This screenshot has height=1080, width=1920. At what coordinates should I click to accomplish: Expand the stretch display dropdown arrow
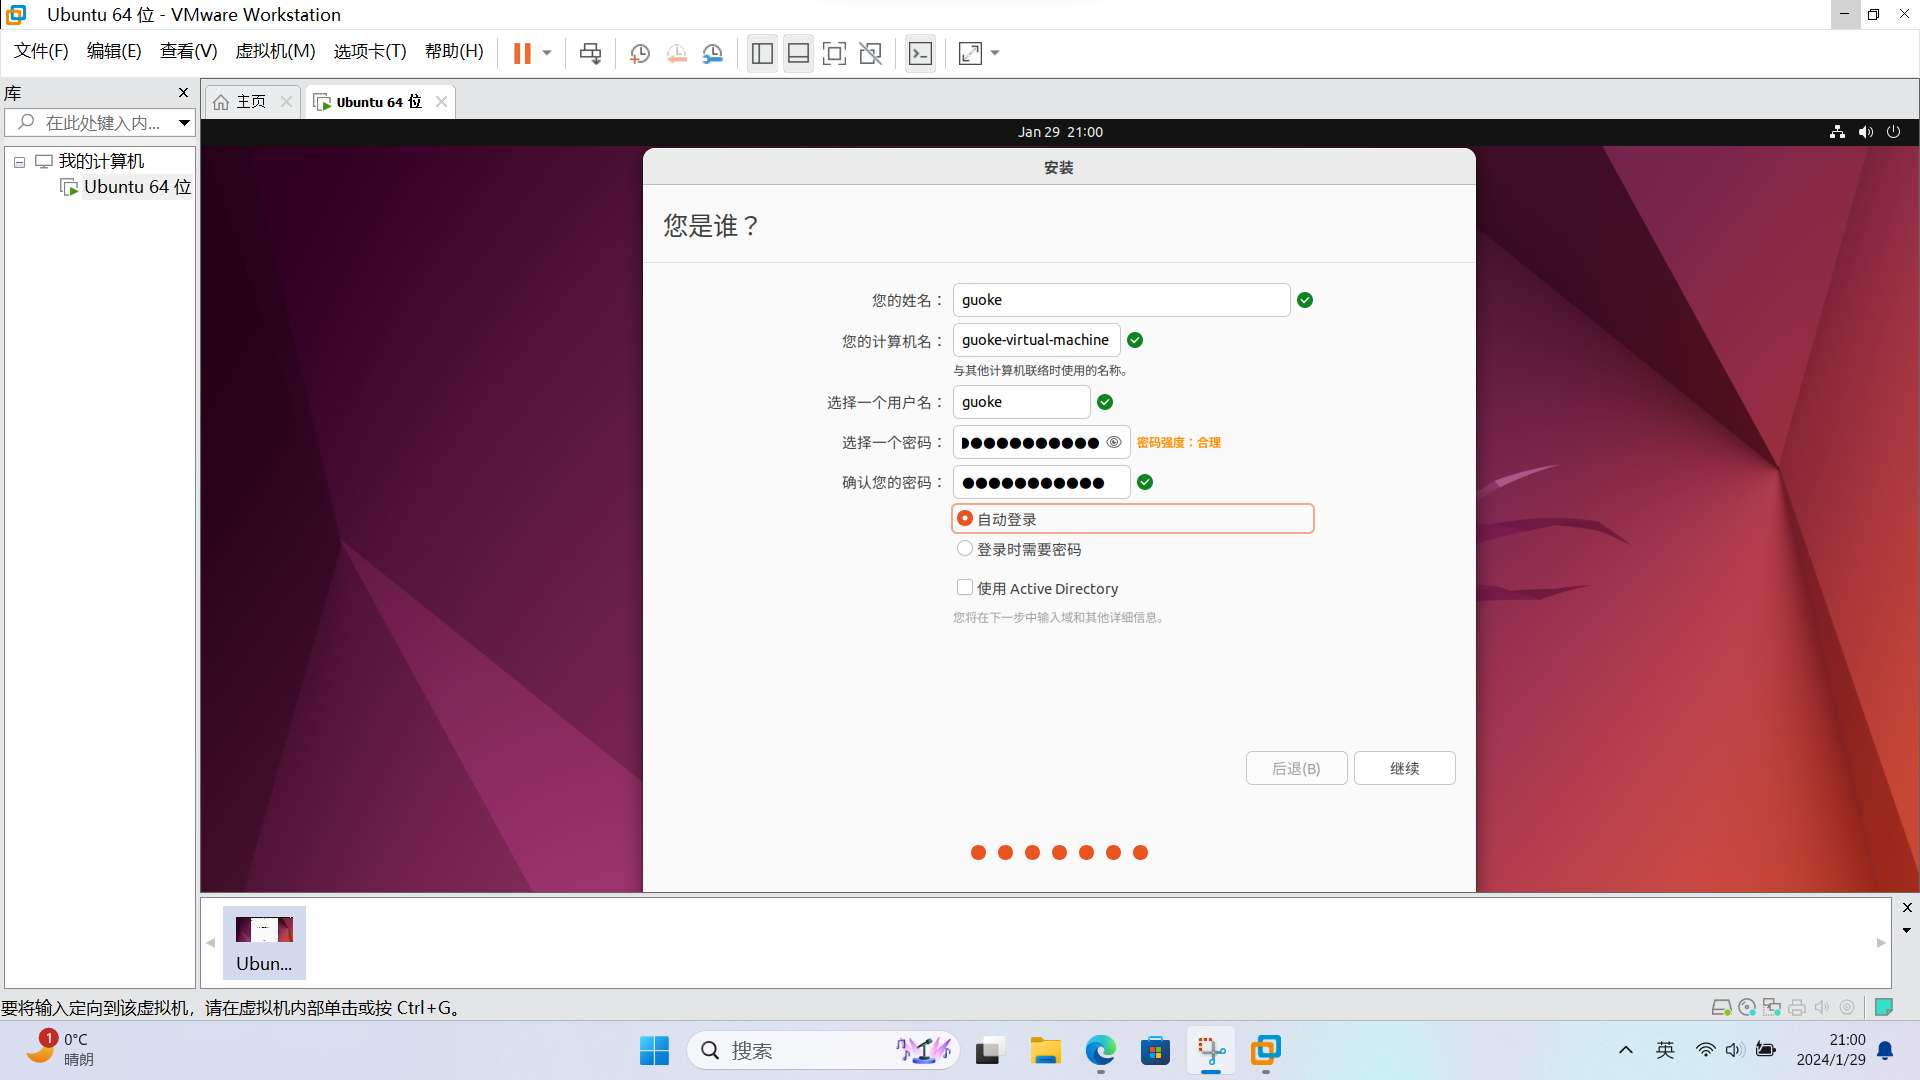[995, 53]
